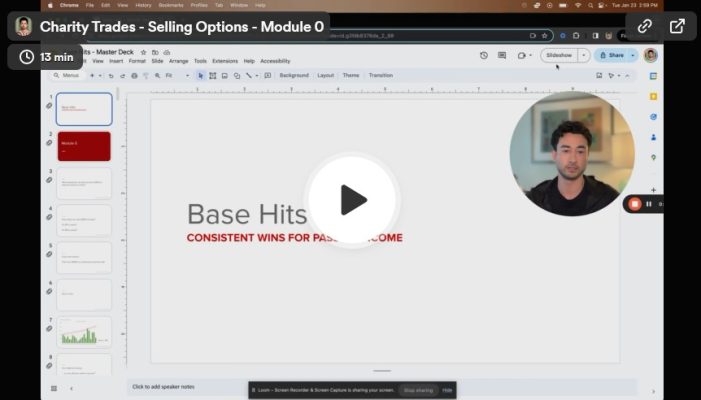Open the comments icon in Slides header

pos(502,55)
